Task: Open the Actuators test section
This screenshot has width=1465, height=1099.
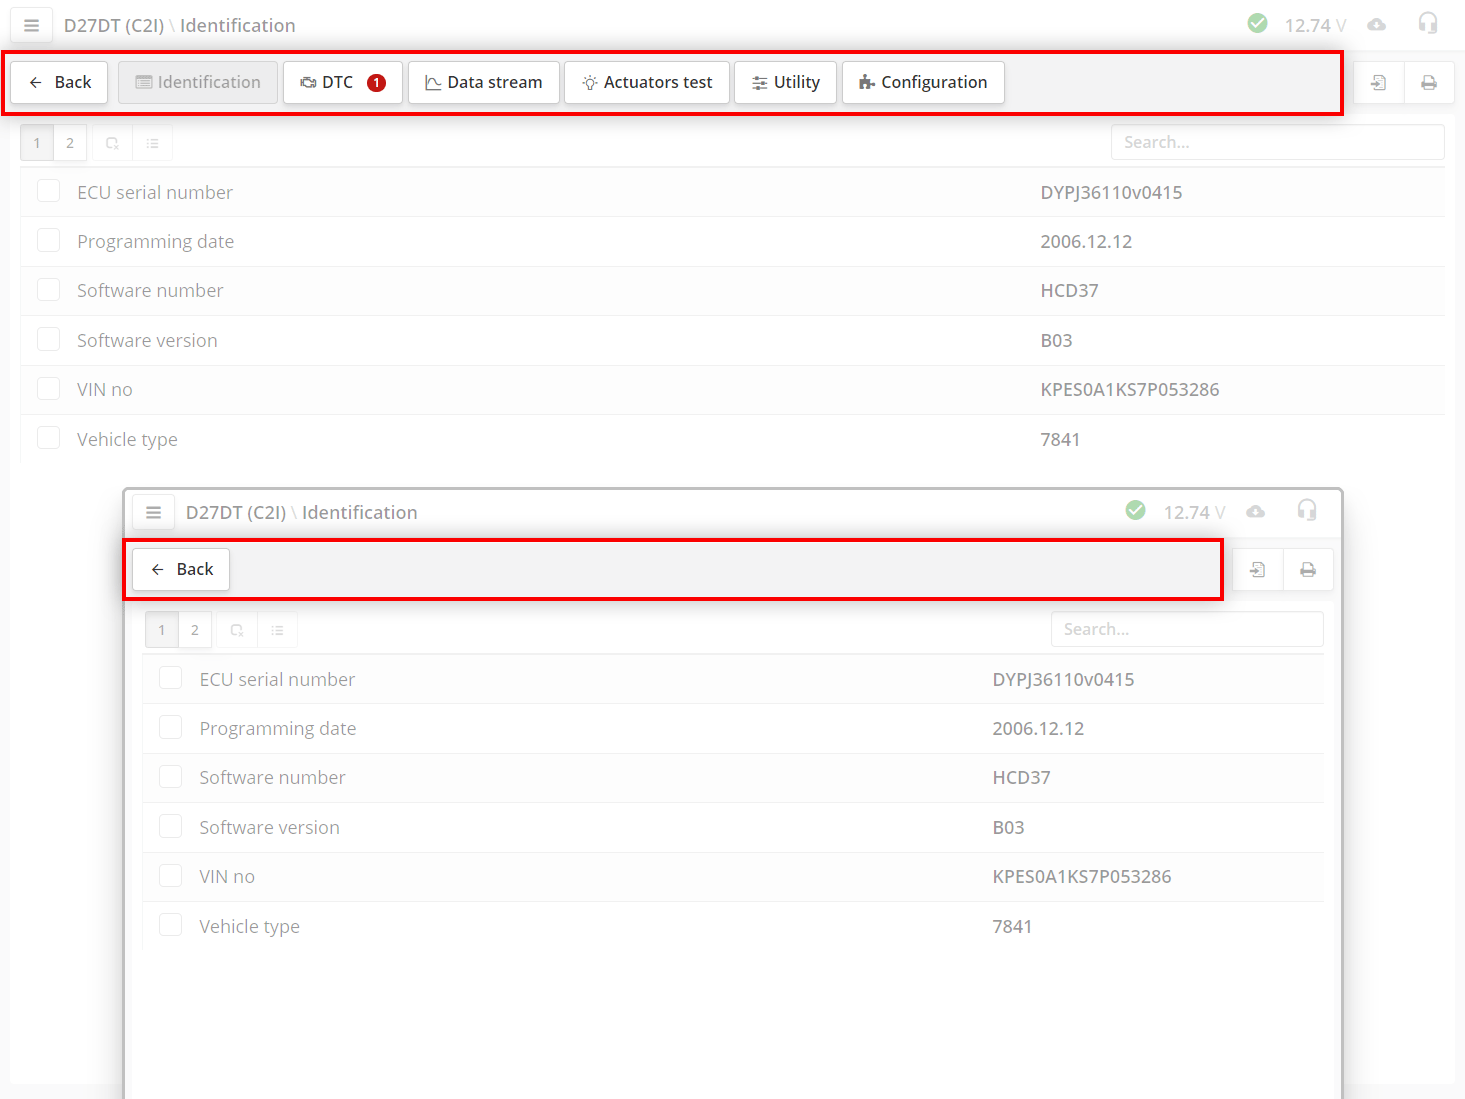Action: tap(646, 83)
